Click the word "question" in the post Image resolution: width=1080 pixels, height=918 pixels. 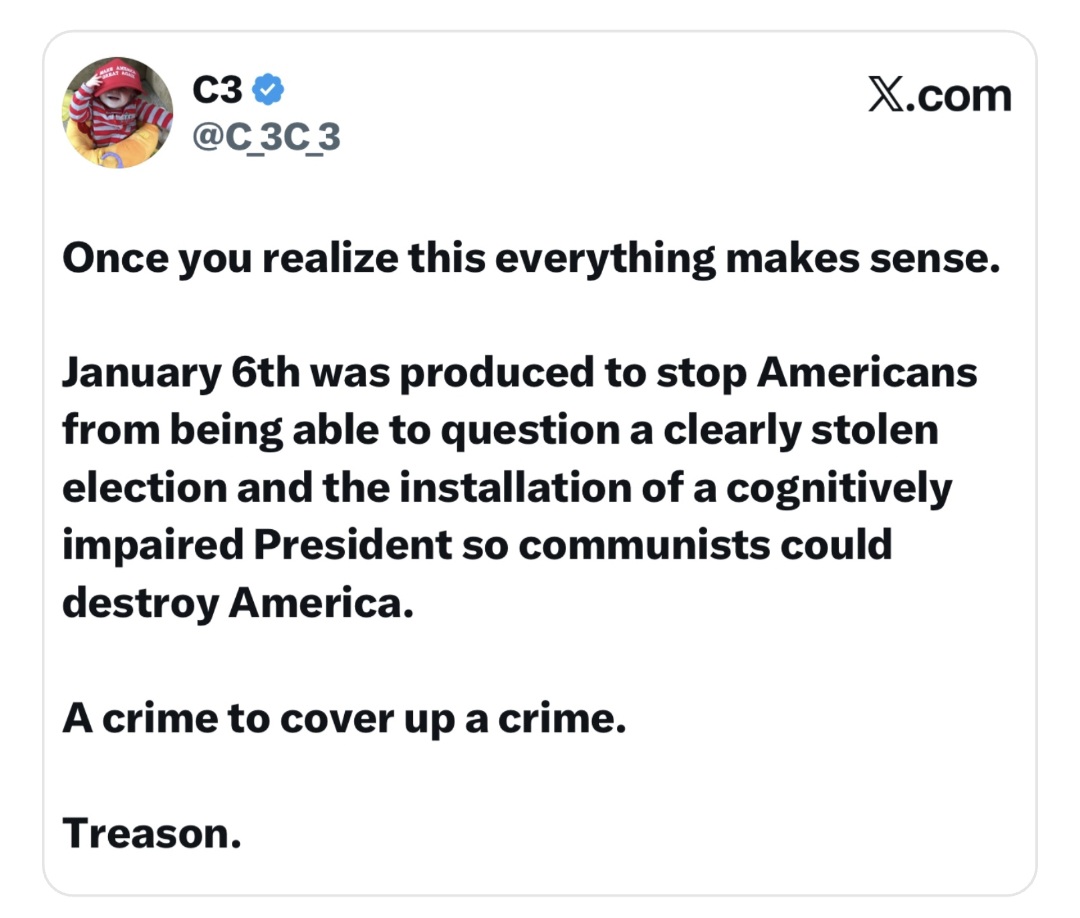(x=516, y=432)
